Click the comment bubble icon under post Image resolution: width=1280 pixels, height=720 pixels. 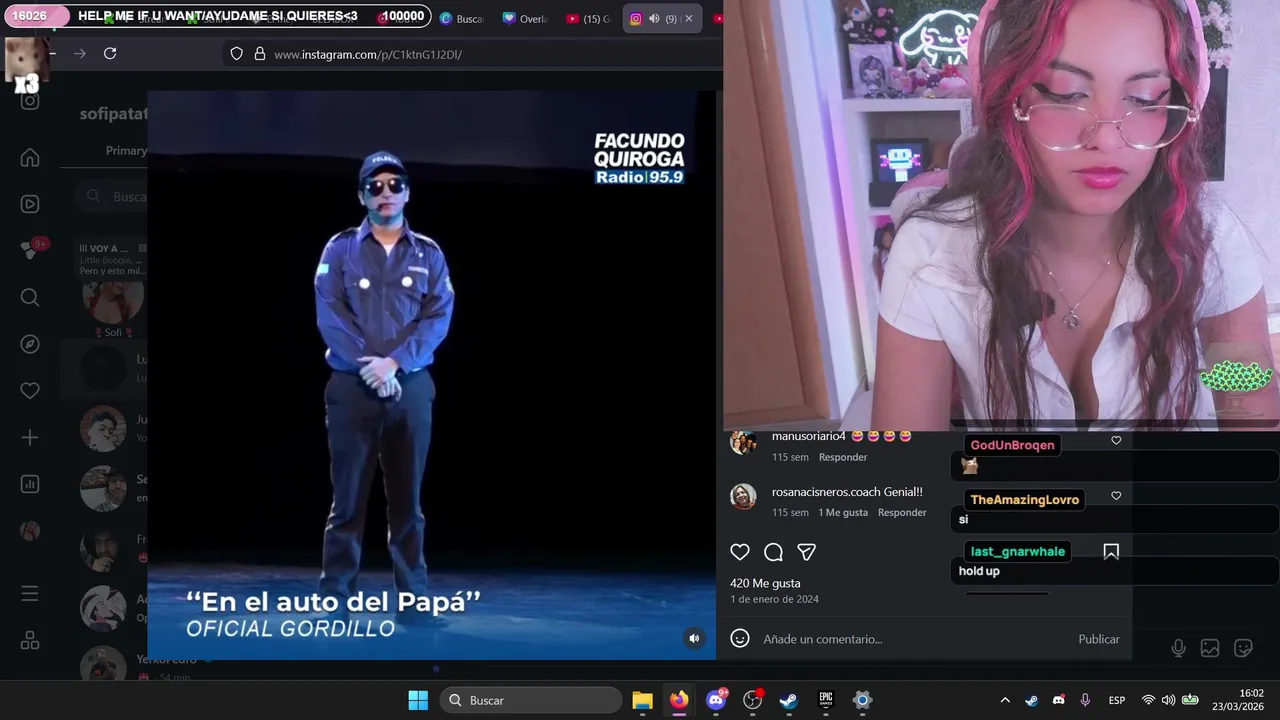pyautogui.click(x=773, y=552)
